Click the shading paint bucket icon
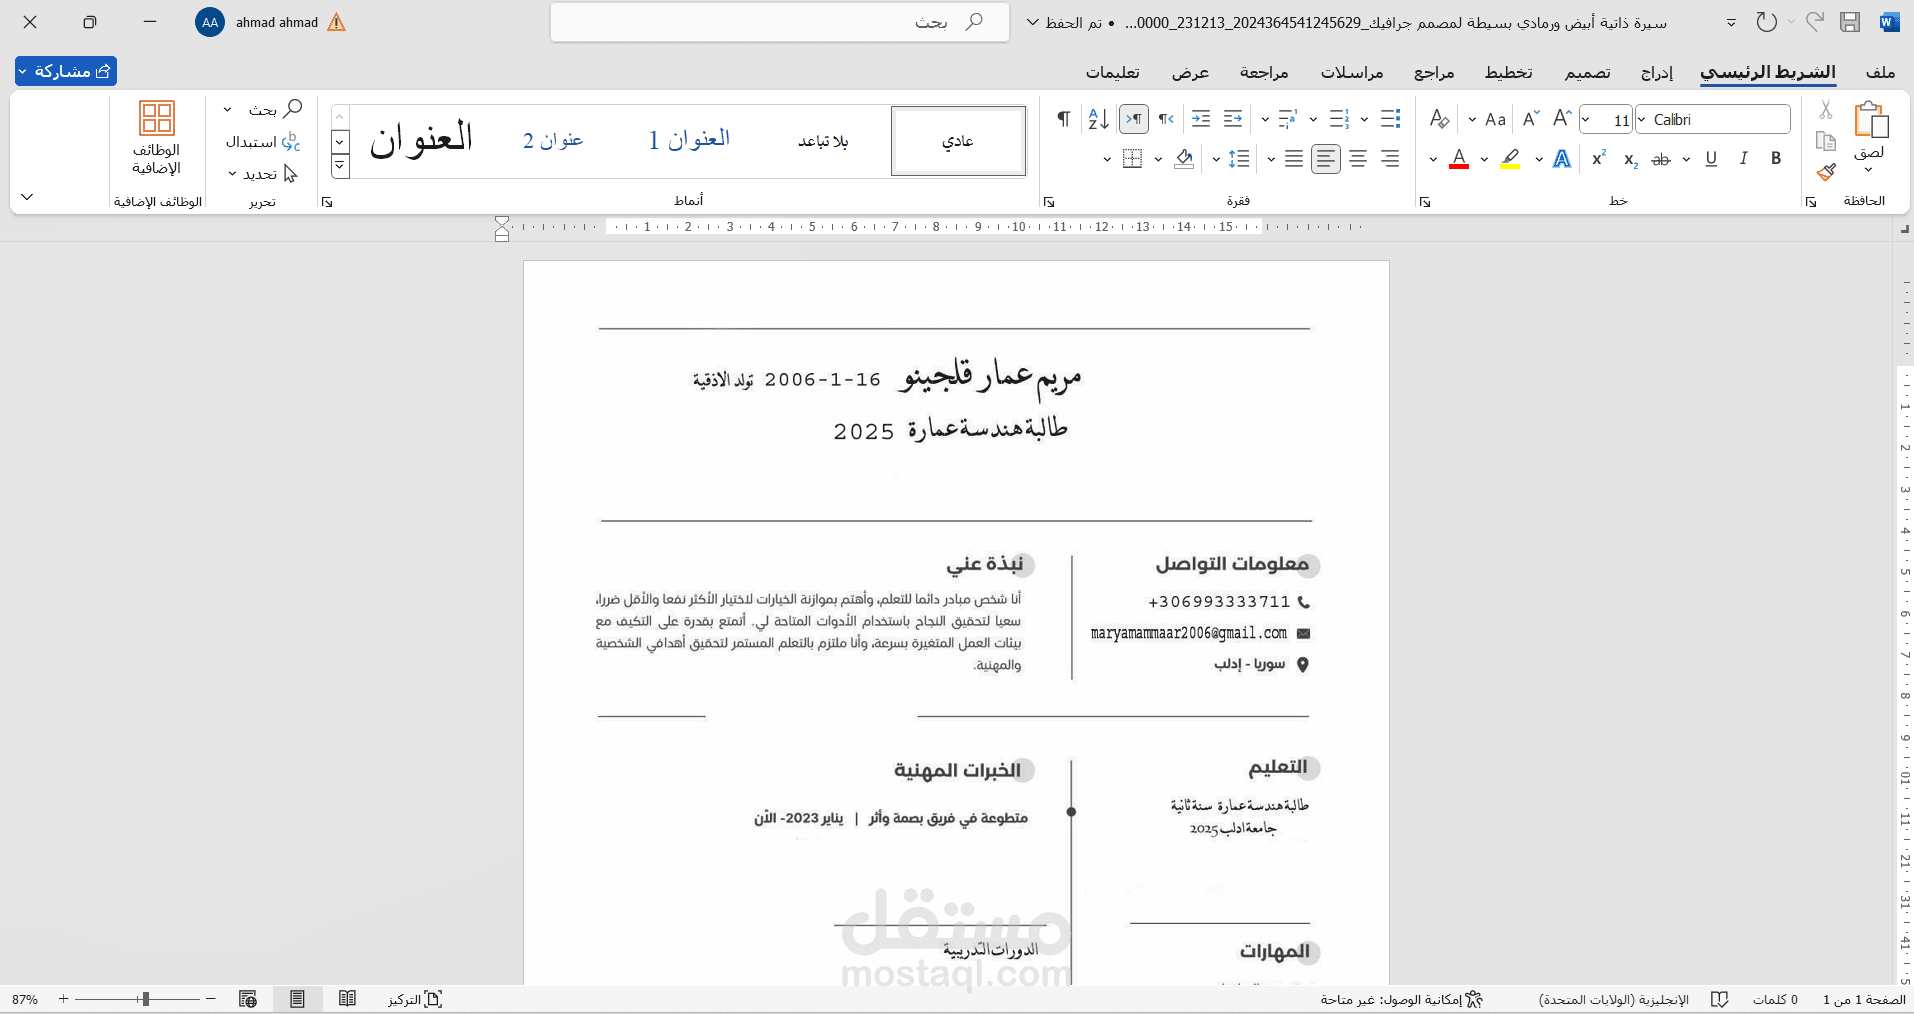Screen dimensions: 1914x1014 pos(1184,158)
